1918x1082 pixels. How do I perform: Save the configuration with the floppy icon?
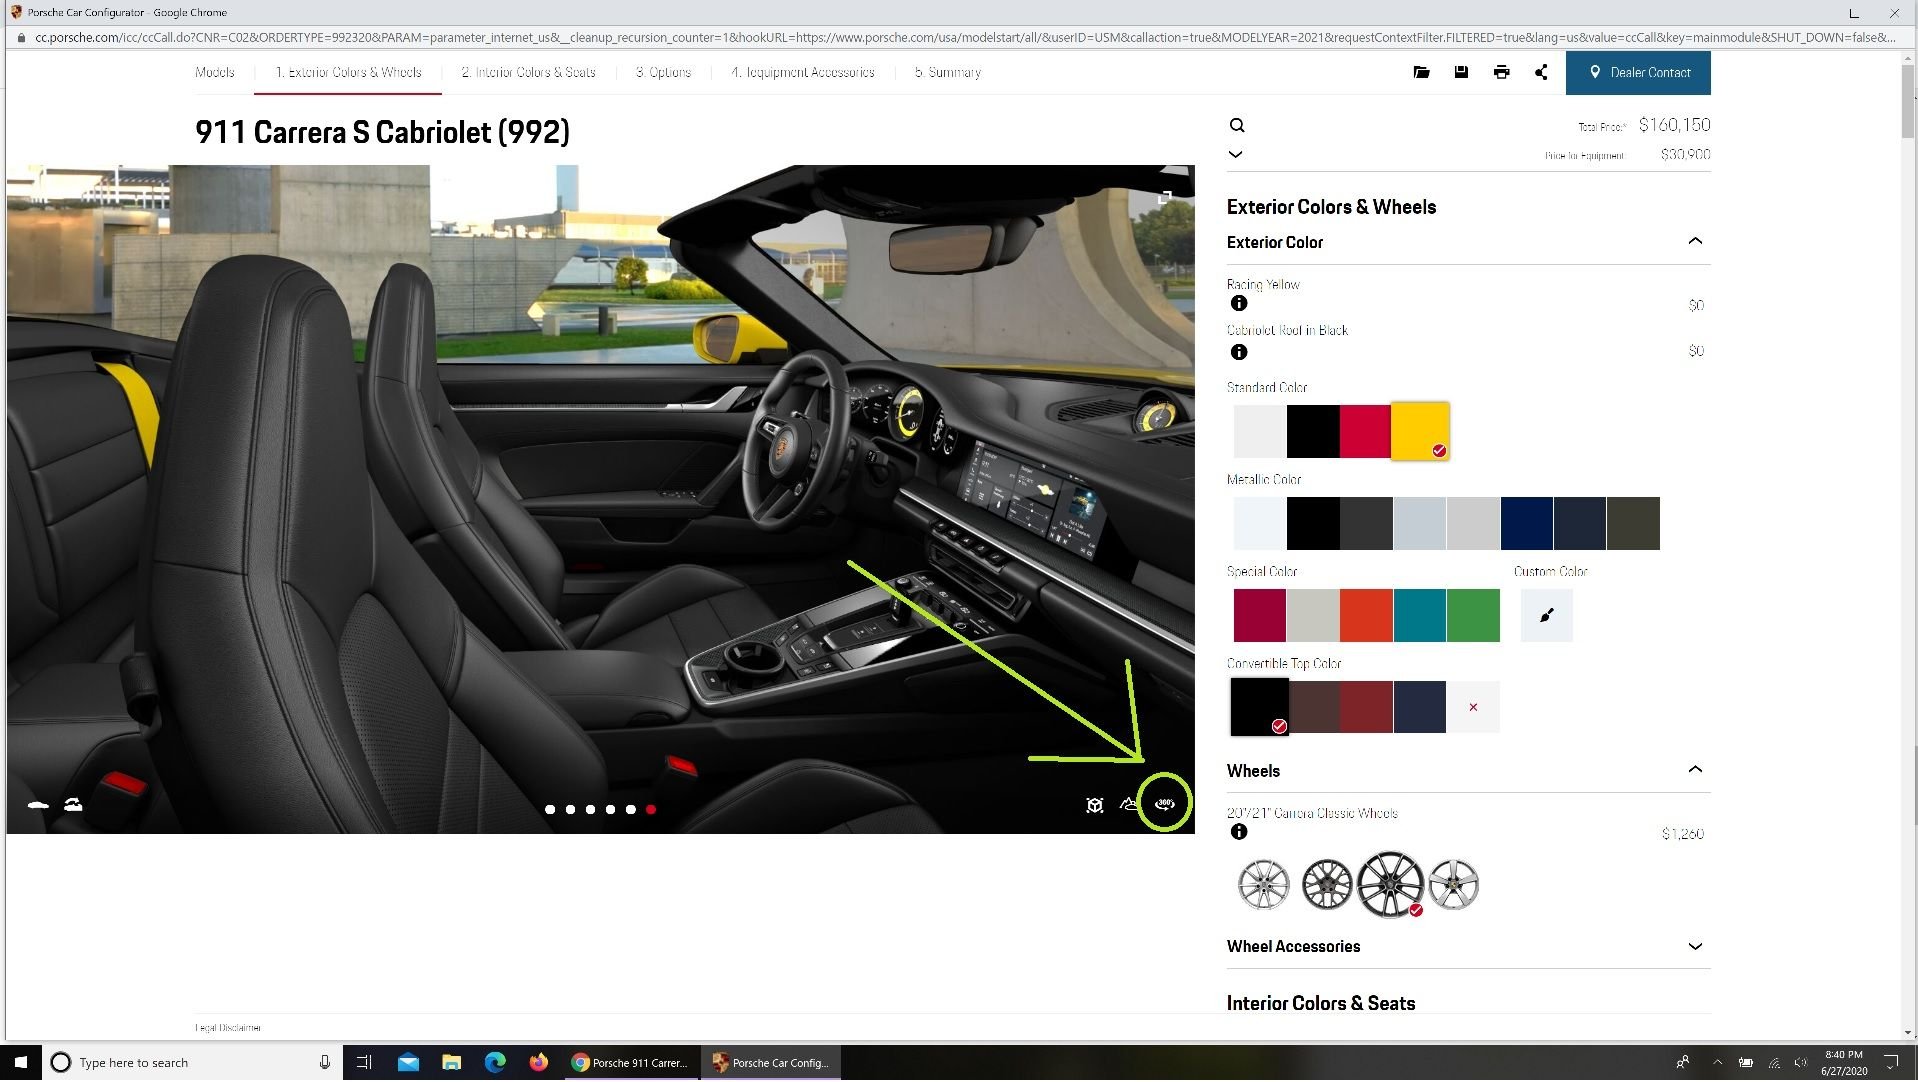pos(1461,72)
